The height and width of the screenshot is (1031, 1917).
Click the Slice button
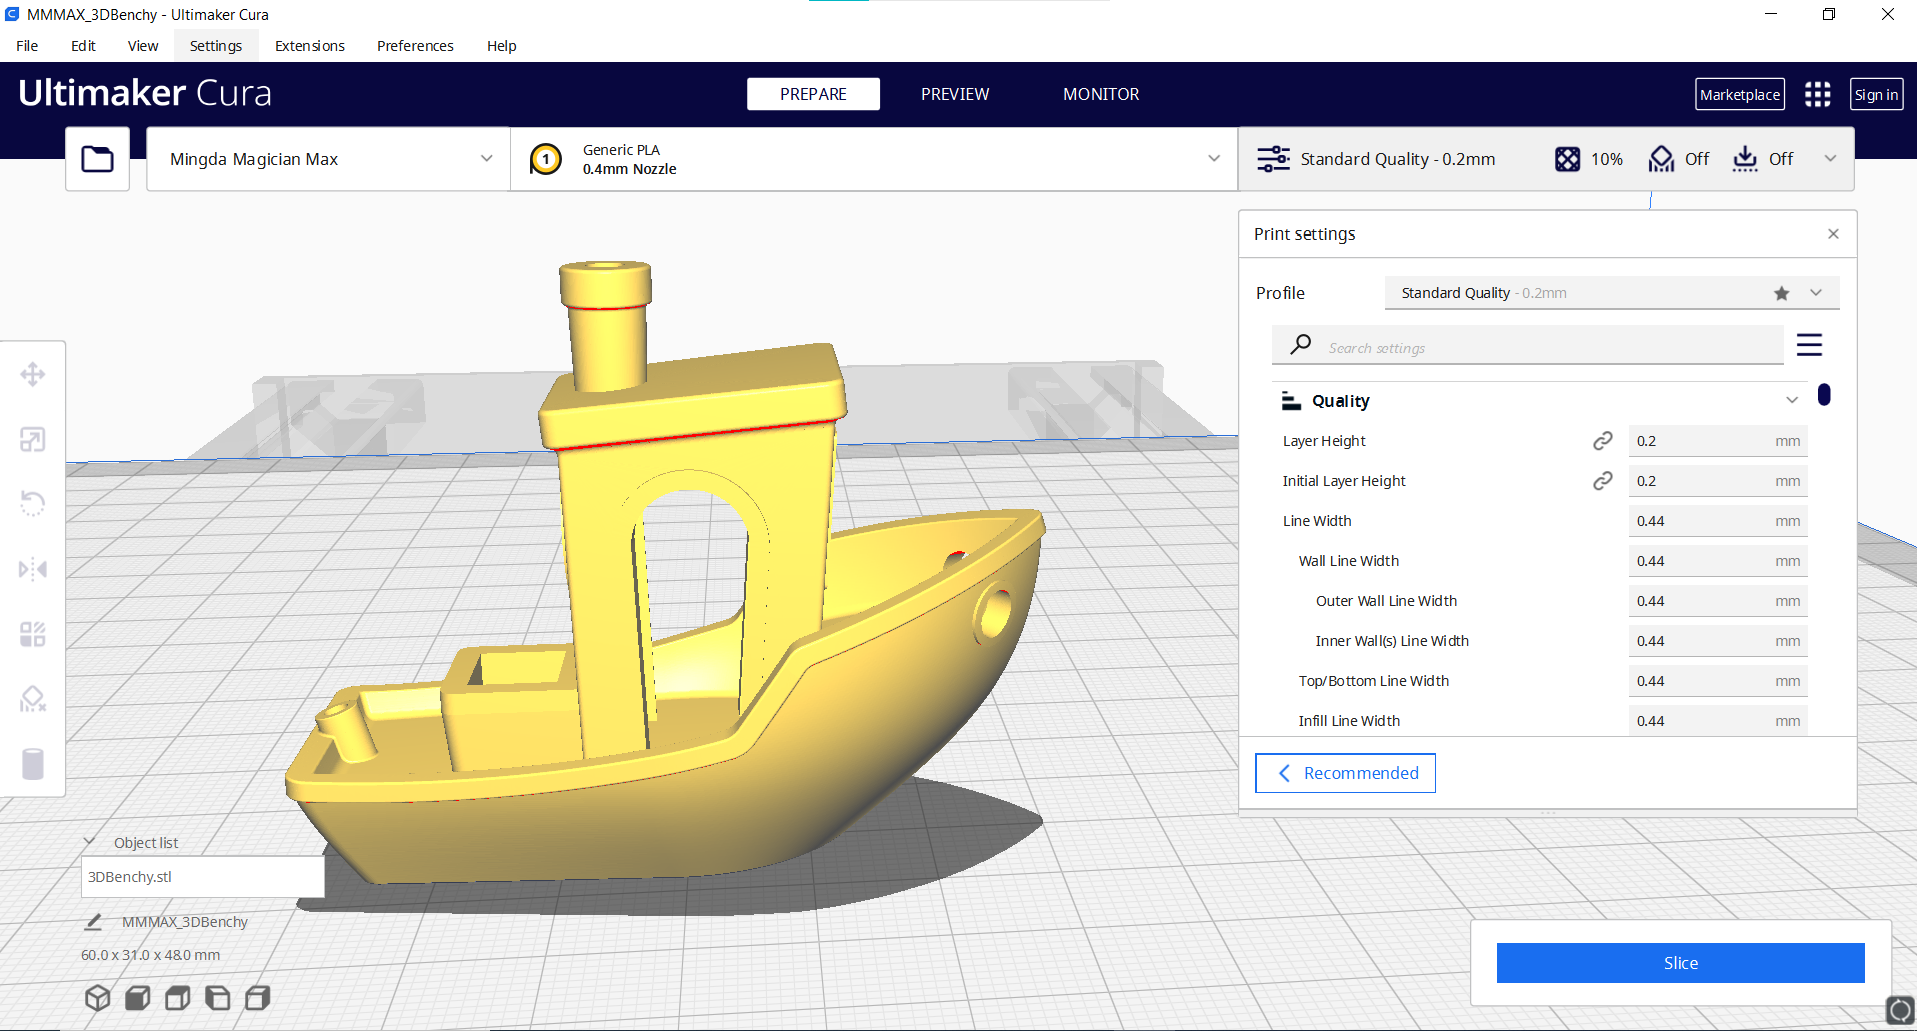click(x=1680, y=963)
